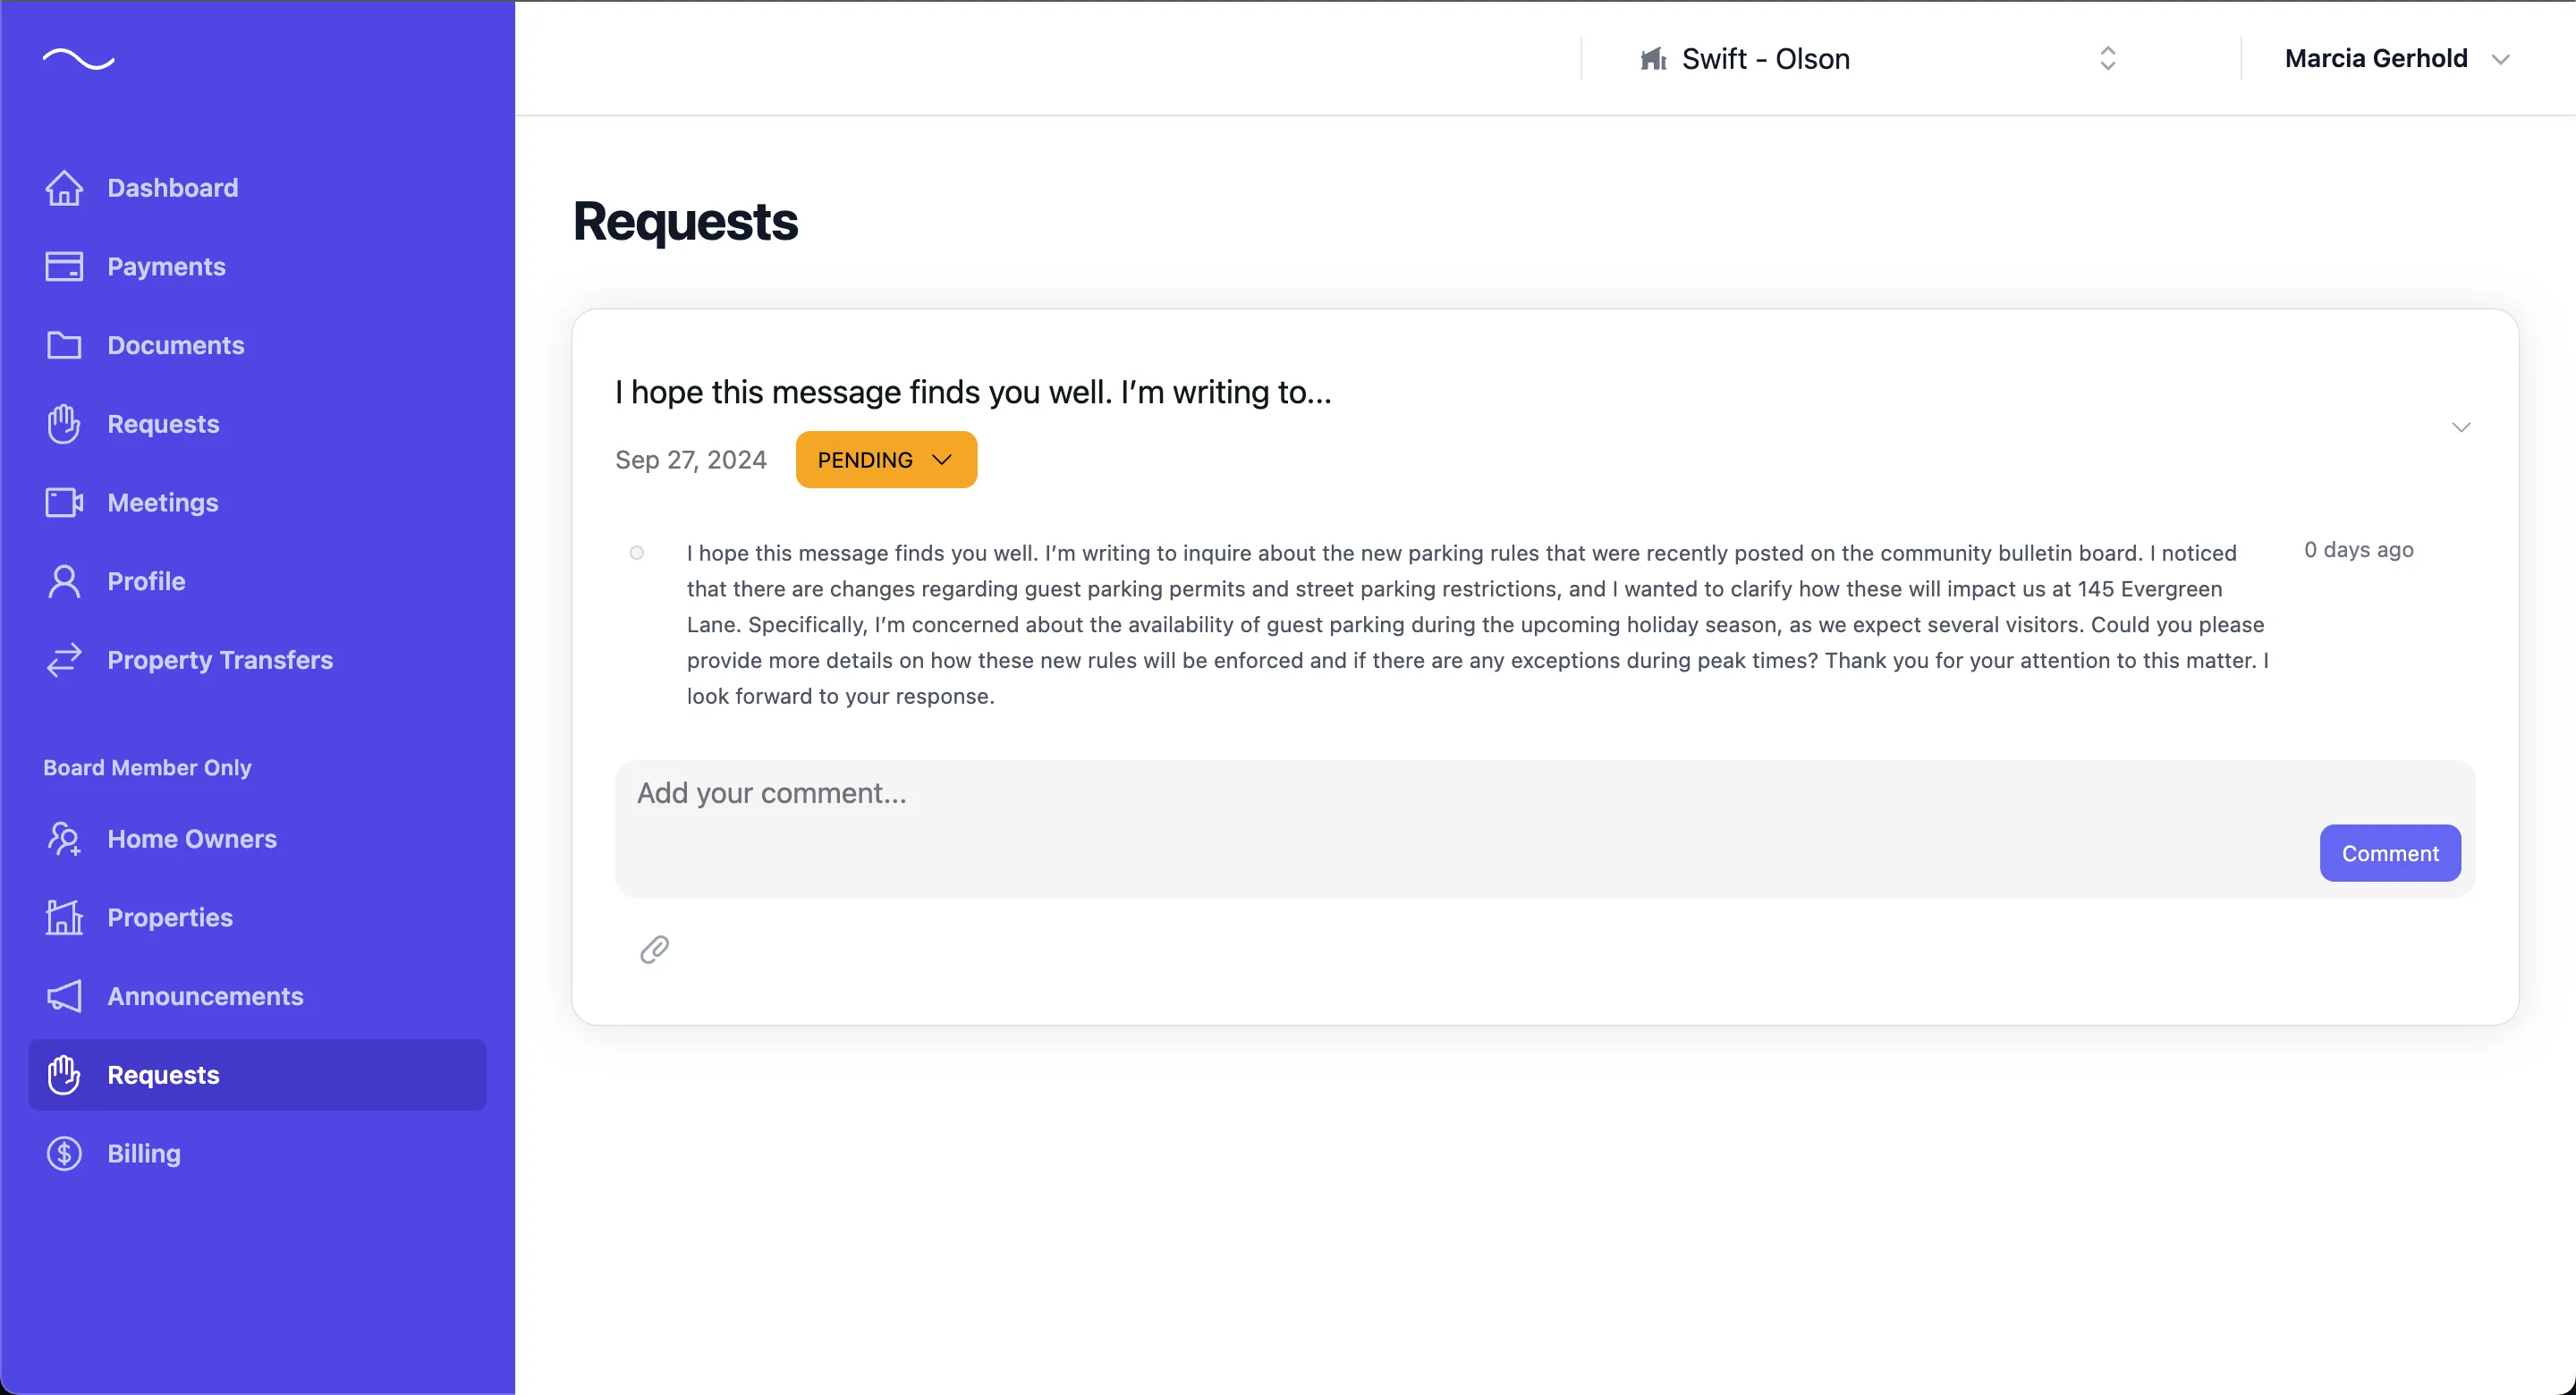Click the Announcements megaphone icon
The width and height of the screenshot is (2576, 1395).
point(63,996)
